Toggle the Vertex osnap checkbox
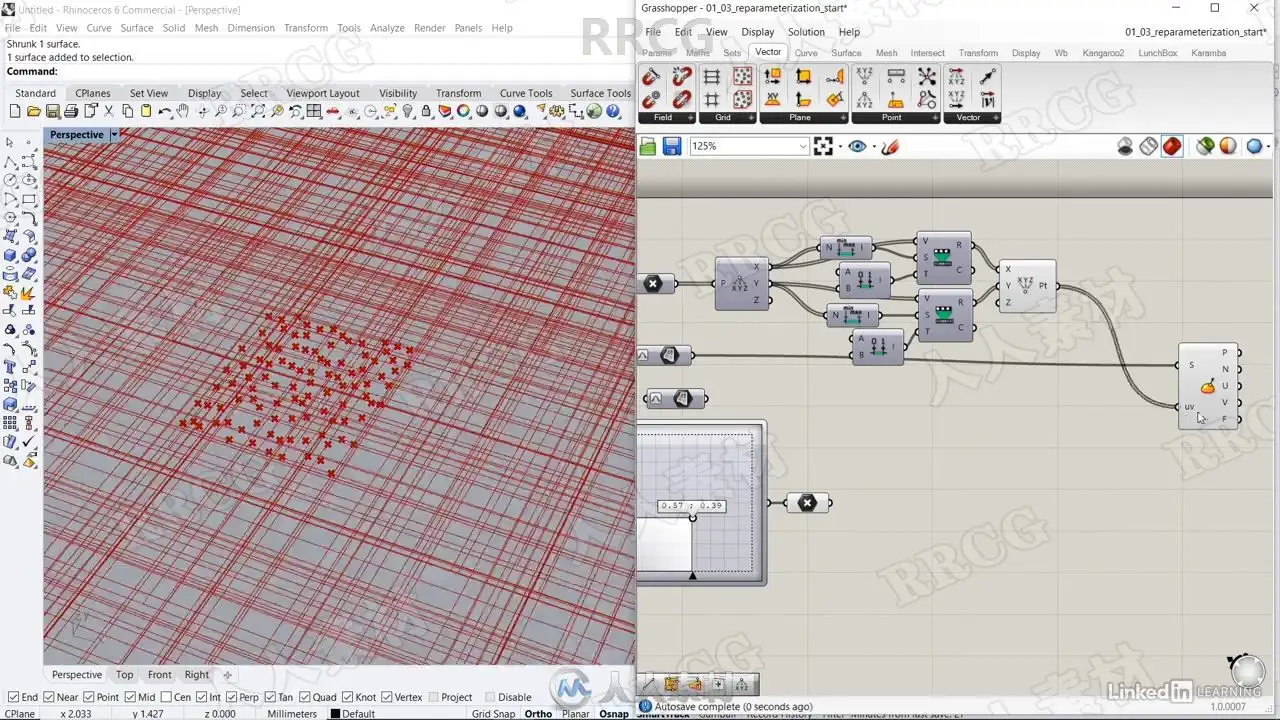 [386, 697]
